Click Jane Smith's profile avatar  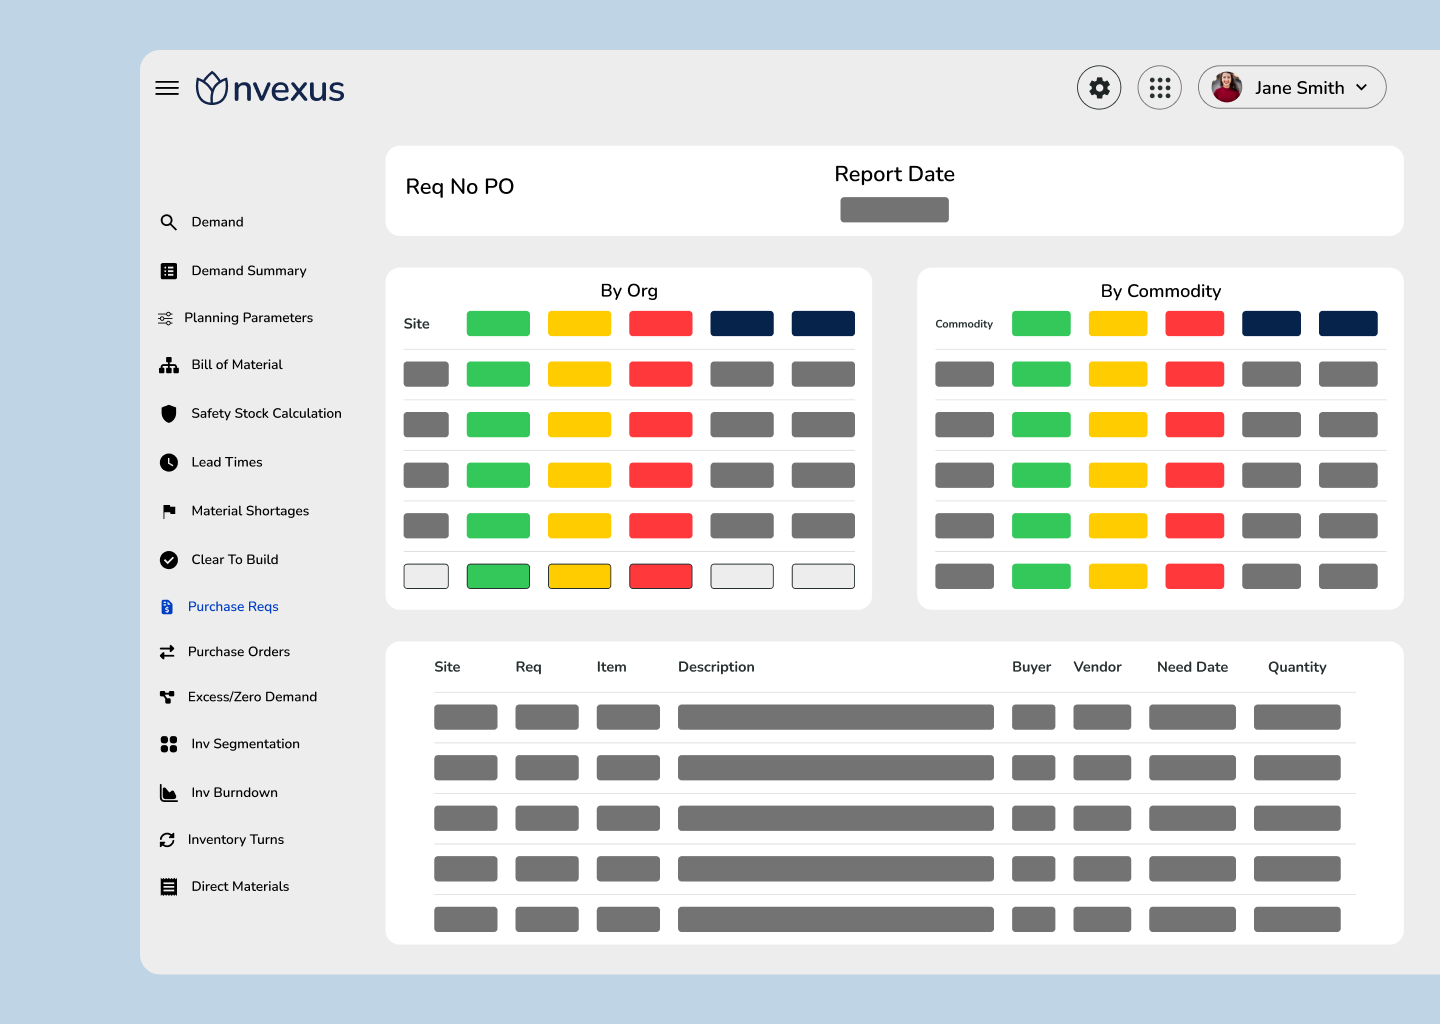1227,87
